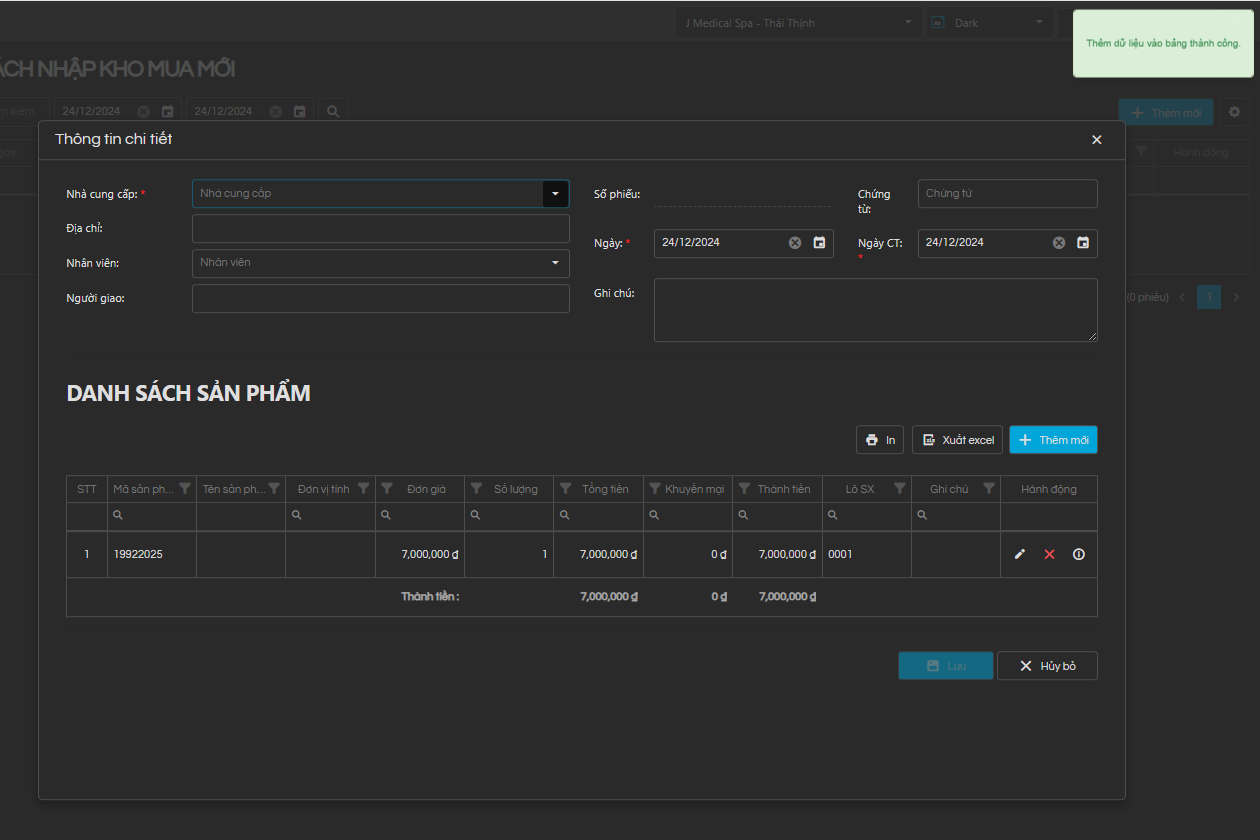Print the list with In button
The image size is (1260, 840).
(x=880, y=440)
